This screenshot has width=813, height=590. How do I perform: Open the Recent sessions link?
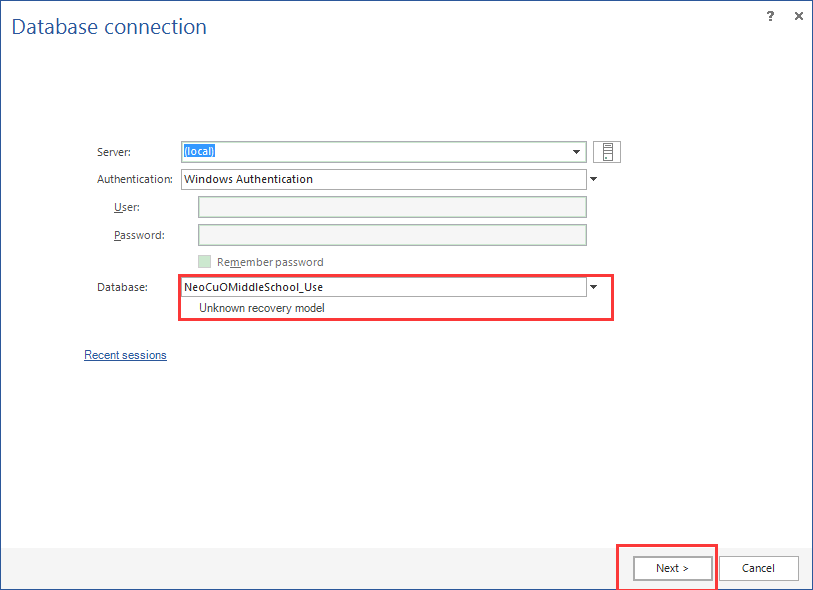(x=125, y=354)
